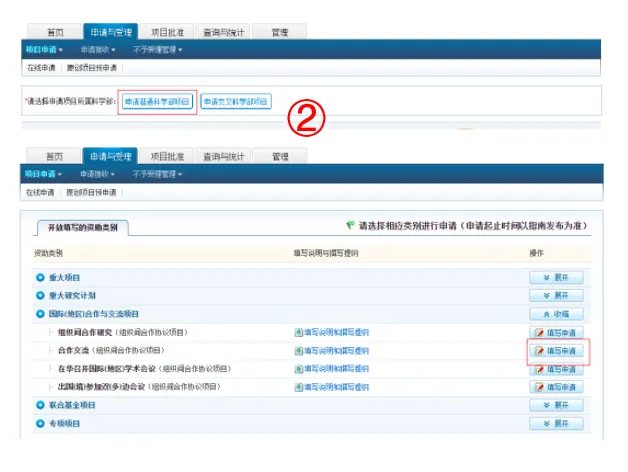Click 原创项目预申请 submenu in the upper page
The width and height of the screenshot is (628, 472).
pyautogui.click(x=92, y=68)
